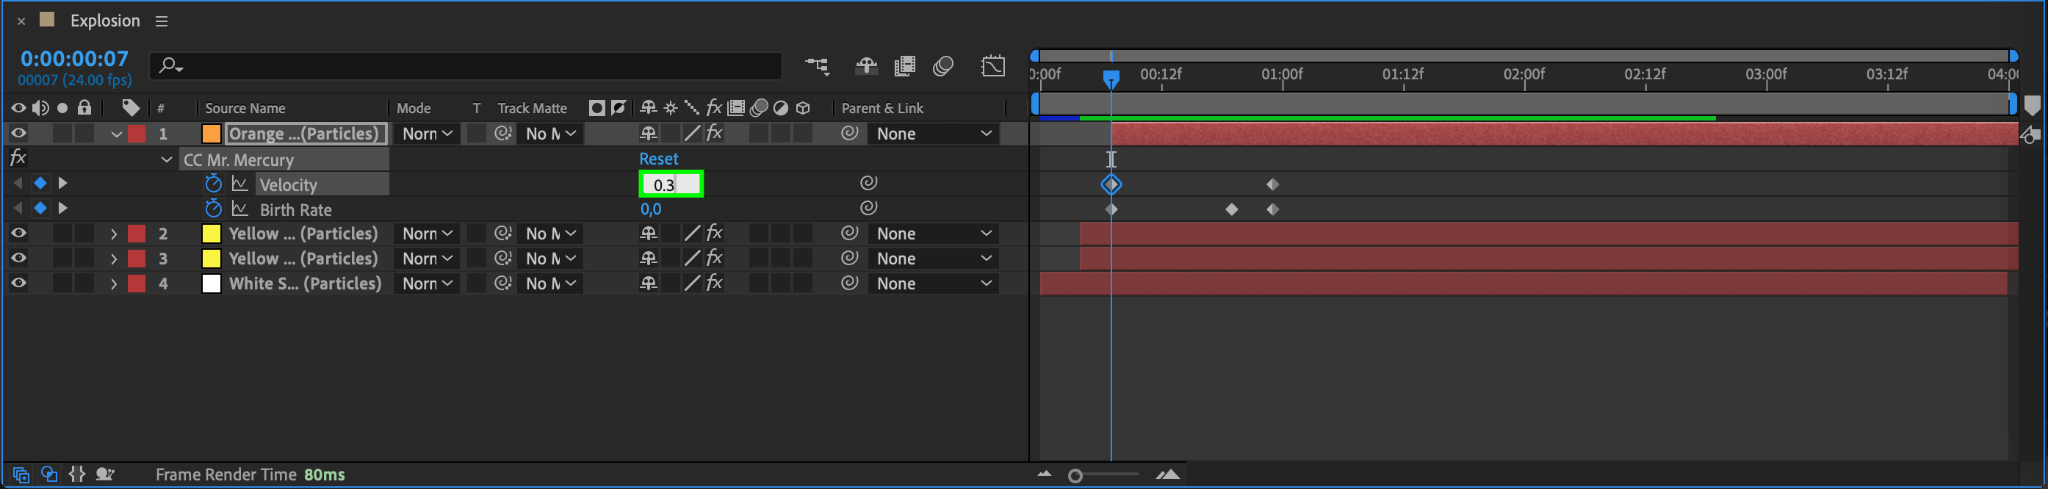The image size is (2048, 489).
Task: Click the motion blur enable icon
Action: coord(943,66)
